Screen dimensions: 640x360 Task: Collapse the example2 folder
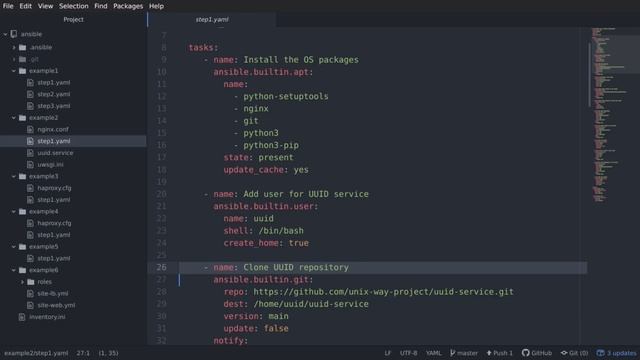coord(14,118)
